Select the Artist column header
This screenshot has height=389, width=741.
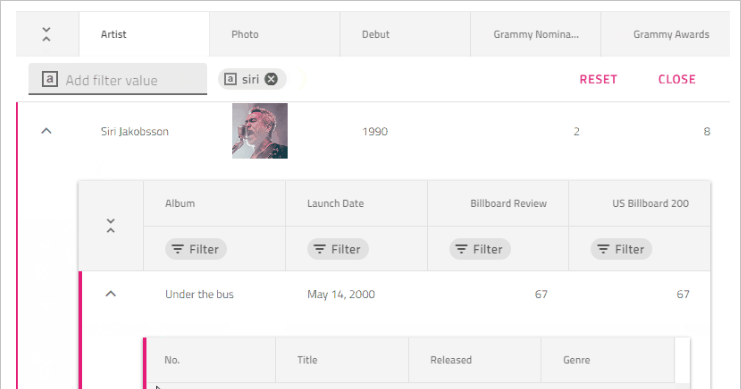144,35
